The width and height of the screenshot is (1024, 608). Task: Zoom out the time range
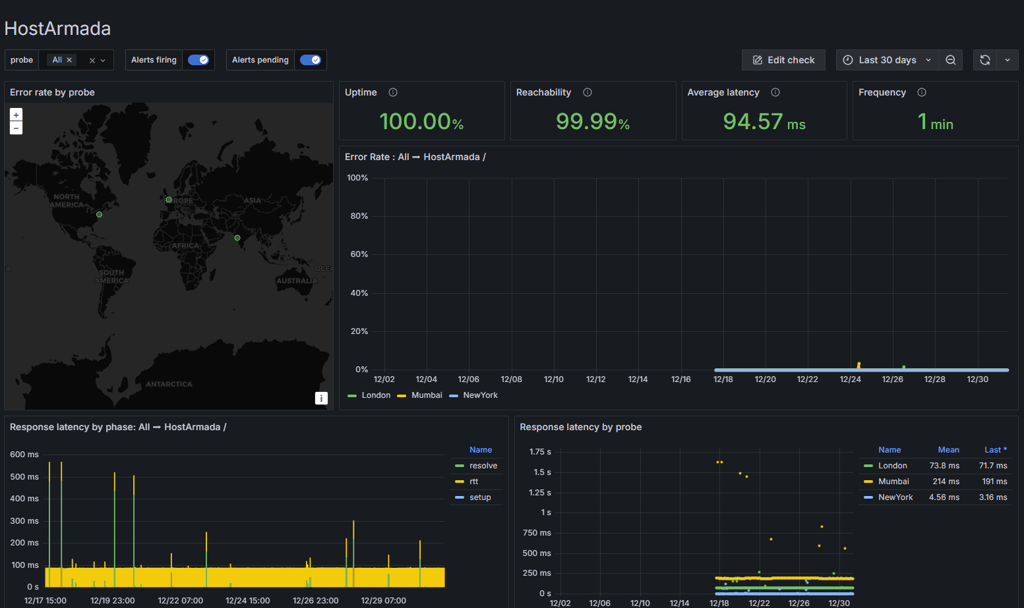(951, 60)
